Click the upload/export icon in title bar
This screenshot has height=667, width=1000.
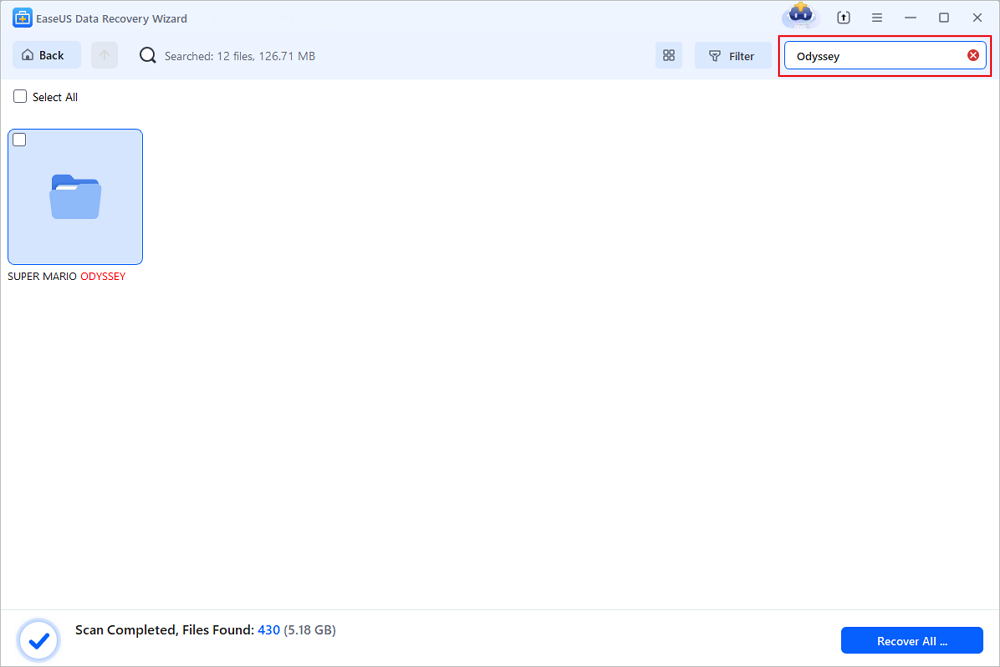844,18
